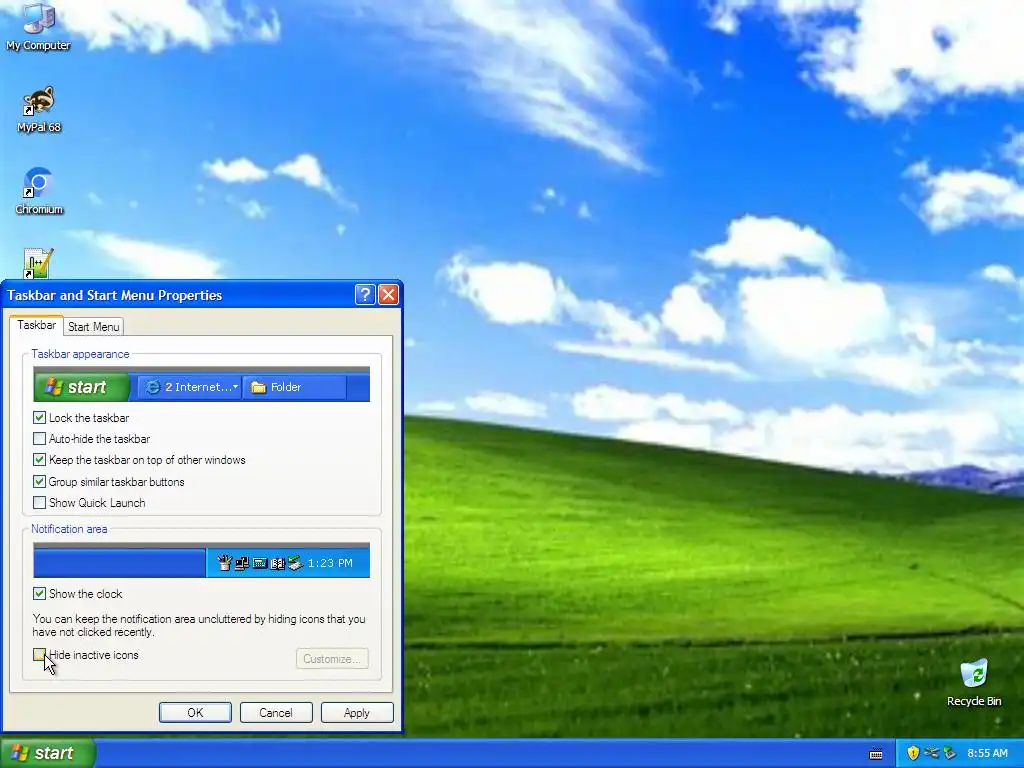
Task: Click the Folder button in taskbar preview
Action: 295,387
